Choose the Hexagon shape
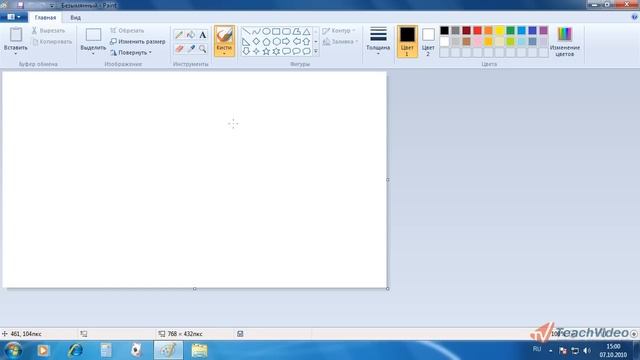This screenshot has height=360, width=640. [x=276, y=41]
